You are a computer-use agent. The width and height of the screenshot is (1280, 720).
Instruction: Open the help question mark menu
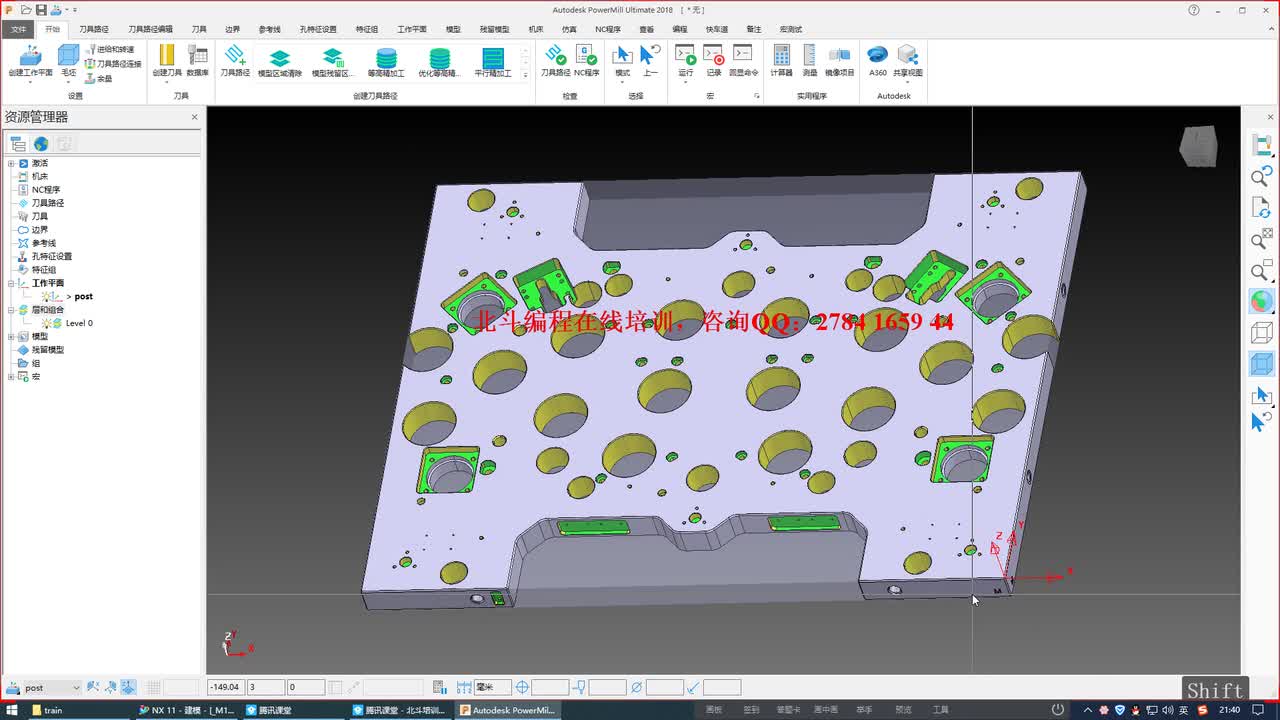[1194, 10]
